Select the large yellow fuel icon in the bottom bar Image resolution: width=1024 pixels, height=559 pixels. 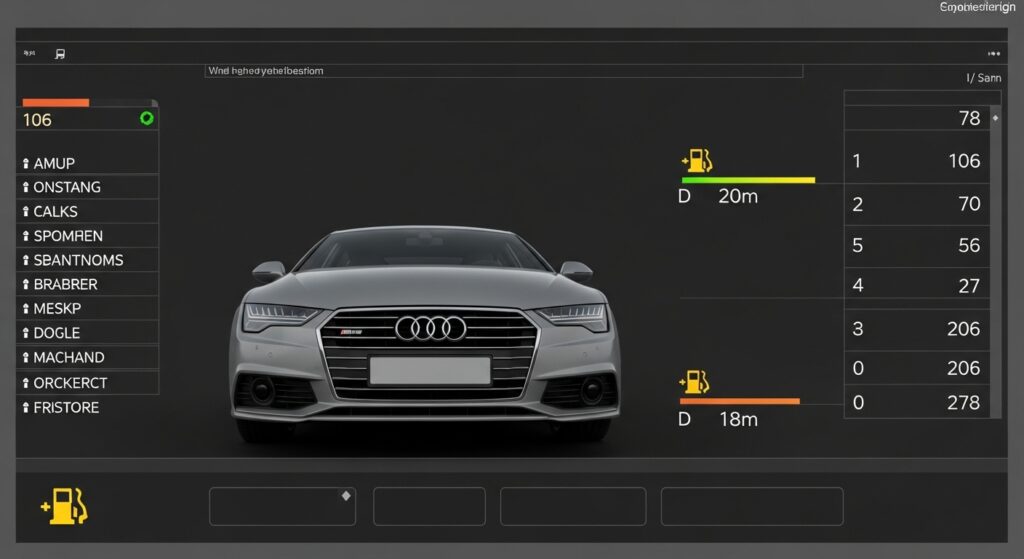[x=65, y=506]
